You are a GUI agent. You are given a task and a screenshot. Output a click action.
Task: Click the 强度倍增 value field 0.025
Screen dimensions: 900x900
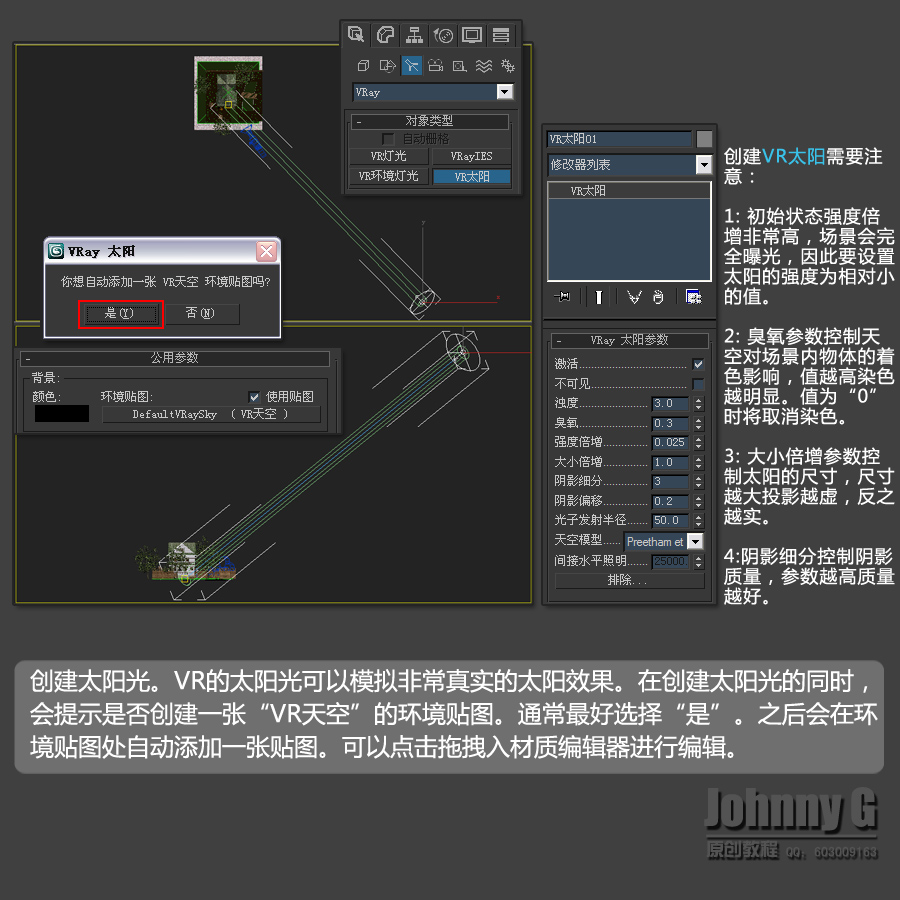pos(670,443)
